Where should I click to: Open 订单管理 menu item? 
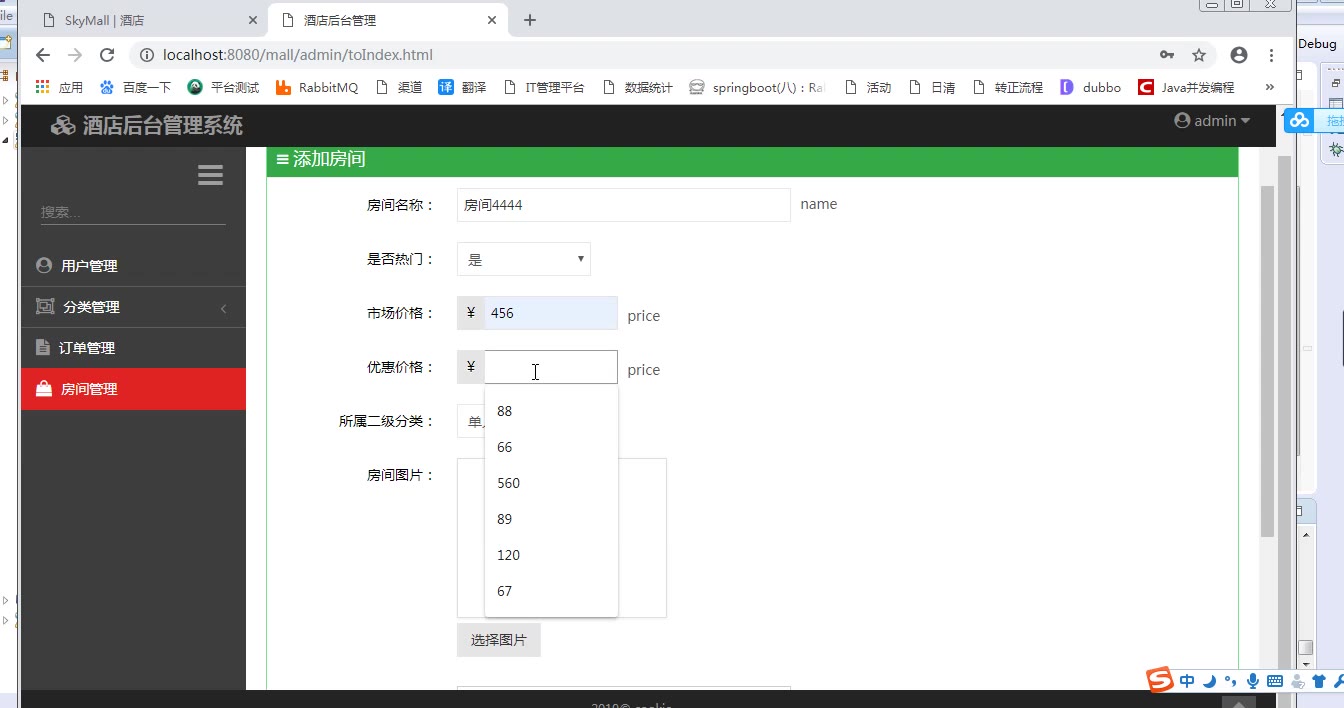point(133,348)
